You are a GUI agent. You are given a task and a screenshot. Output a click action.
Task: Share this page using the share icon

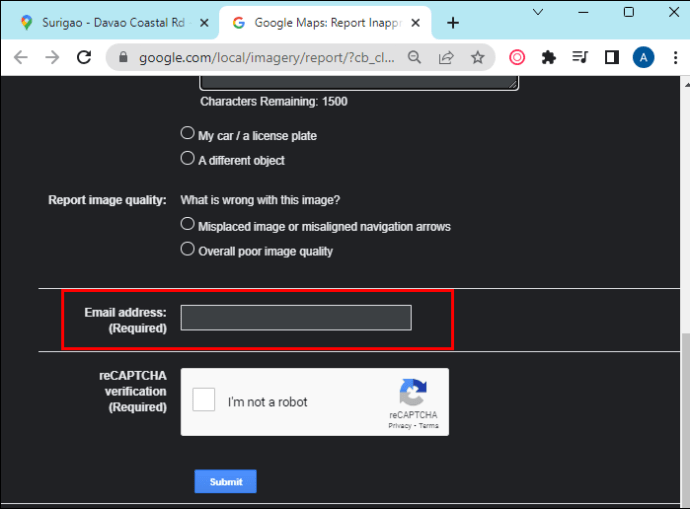coord(446,57)
